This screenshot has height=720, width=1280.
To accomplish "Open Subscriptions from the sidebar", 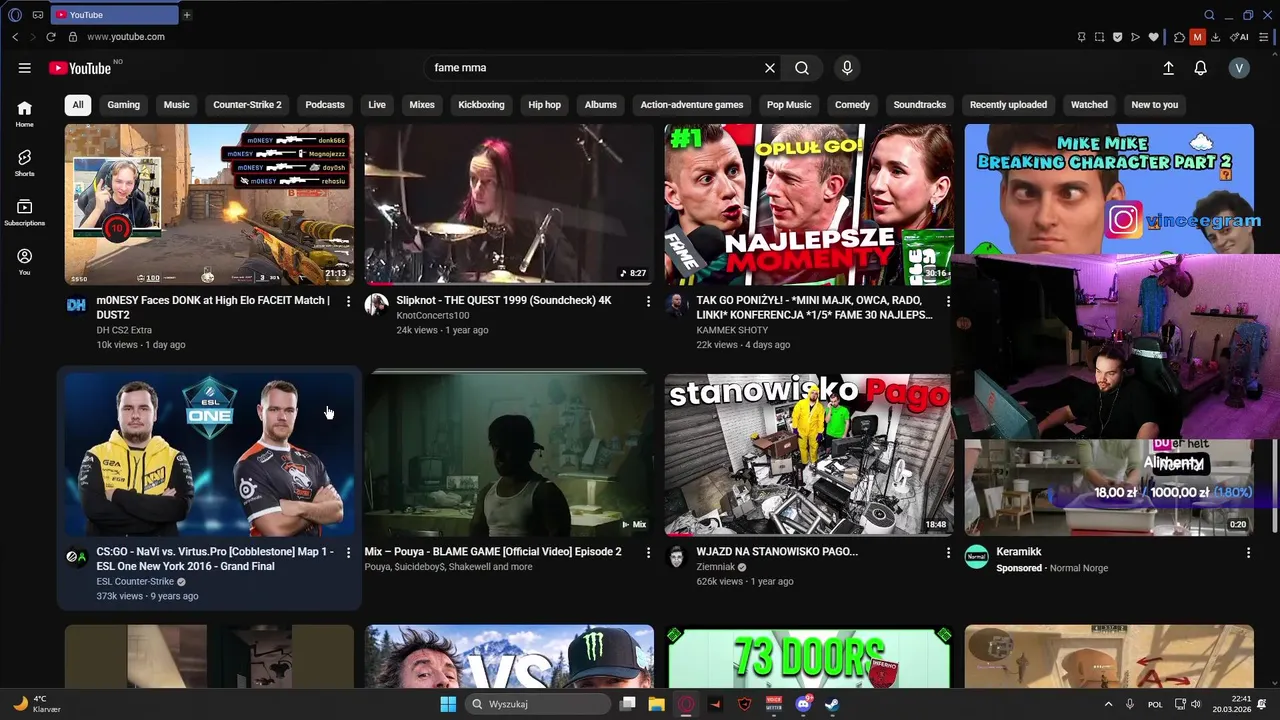I will [24, 212].
